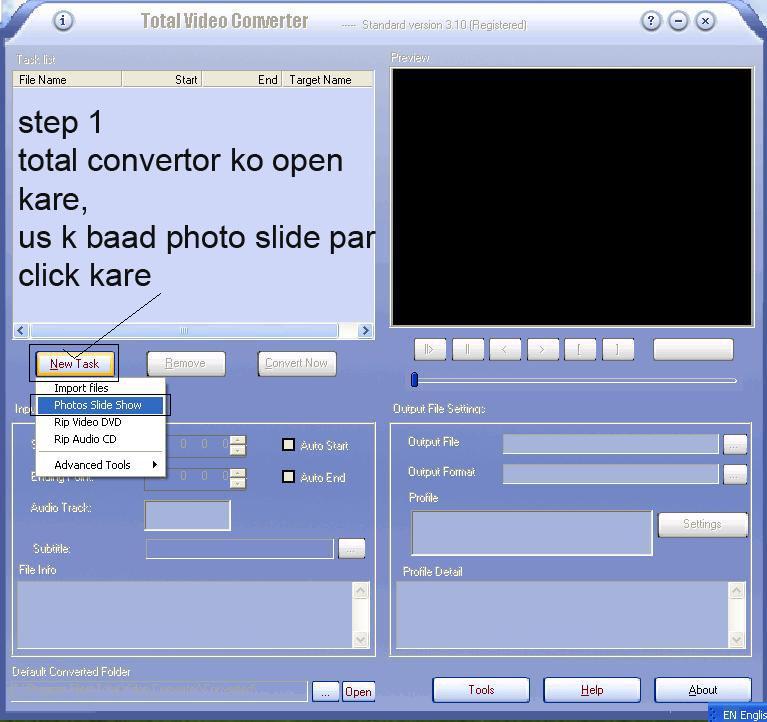Click the Default Converted Folder path field
Image resolution: width=767 pixels, height=722 pixels.
click(158, 691)
